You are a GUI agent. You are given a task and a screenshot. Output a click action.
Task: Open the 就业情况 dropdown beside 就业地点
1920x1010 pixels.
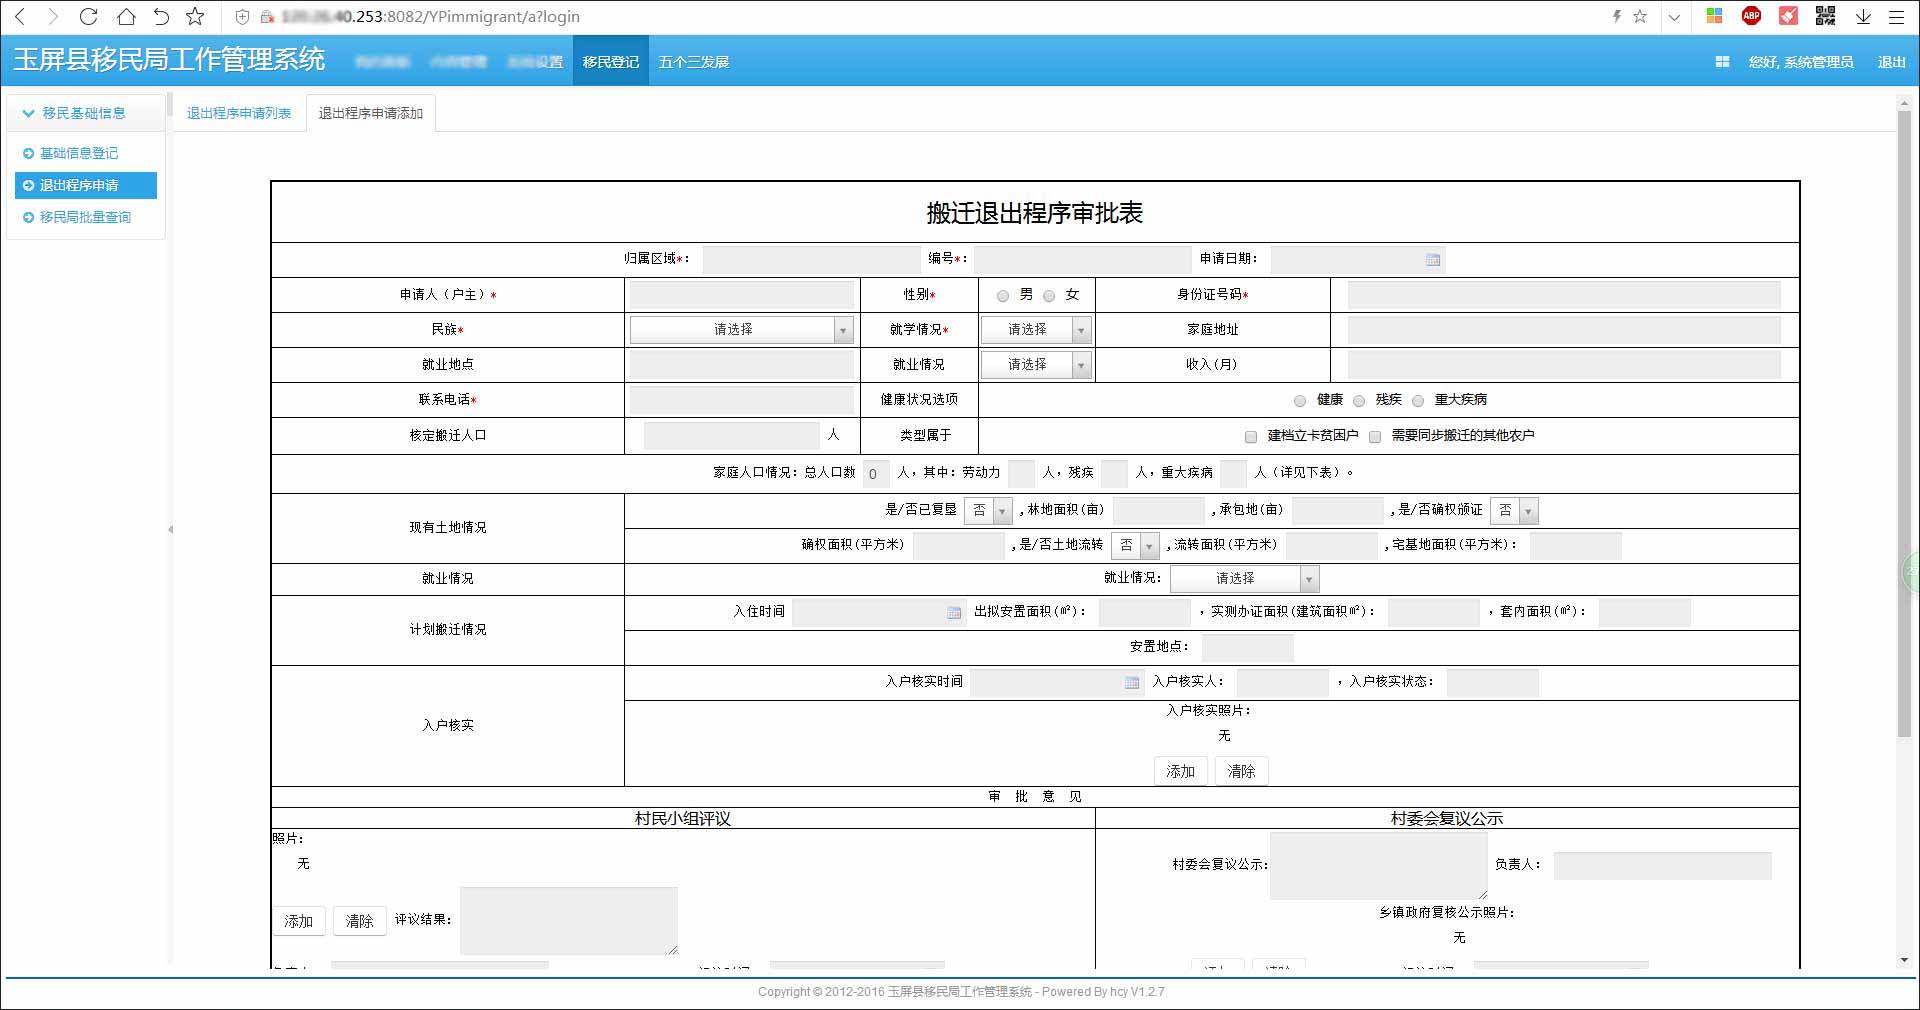tap(1035, 365)
